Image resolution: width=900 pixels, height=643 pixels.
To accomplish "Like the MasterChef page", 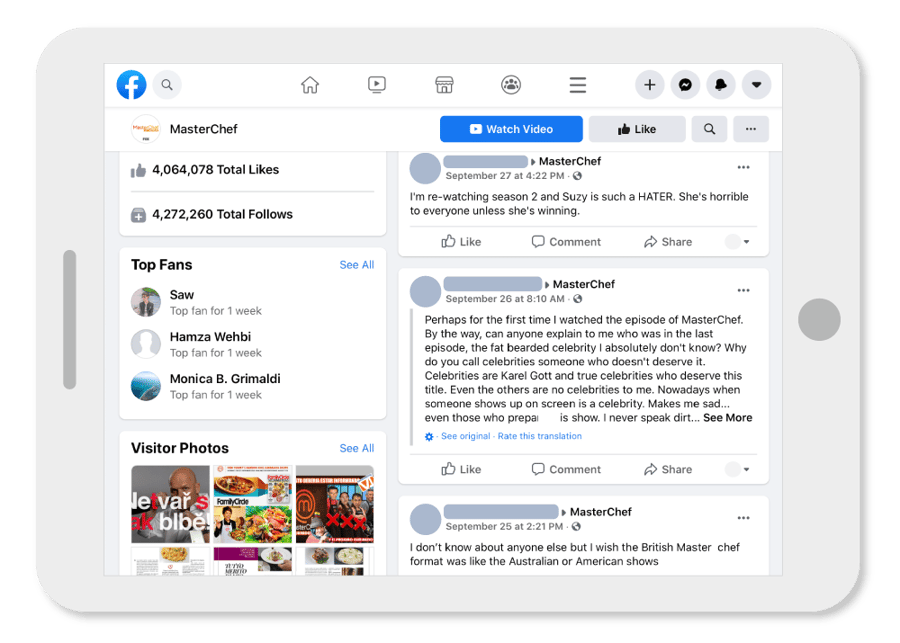I will point(637,129).
